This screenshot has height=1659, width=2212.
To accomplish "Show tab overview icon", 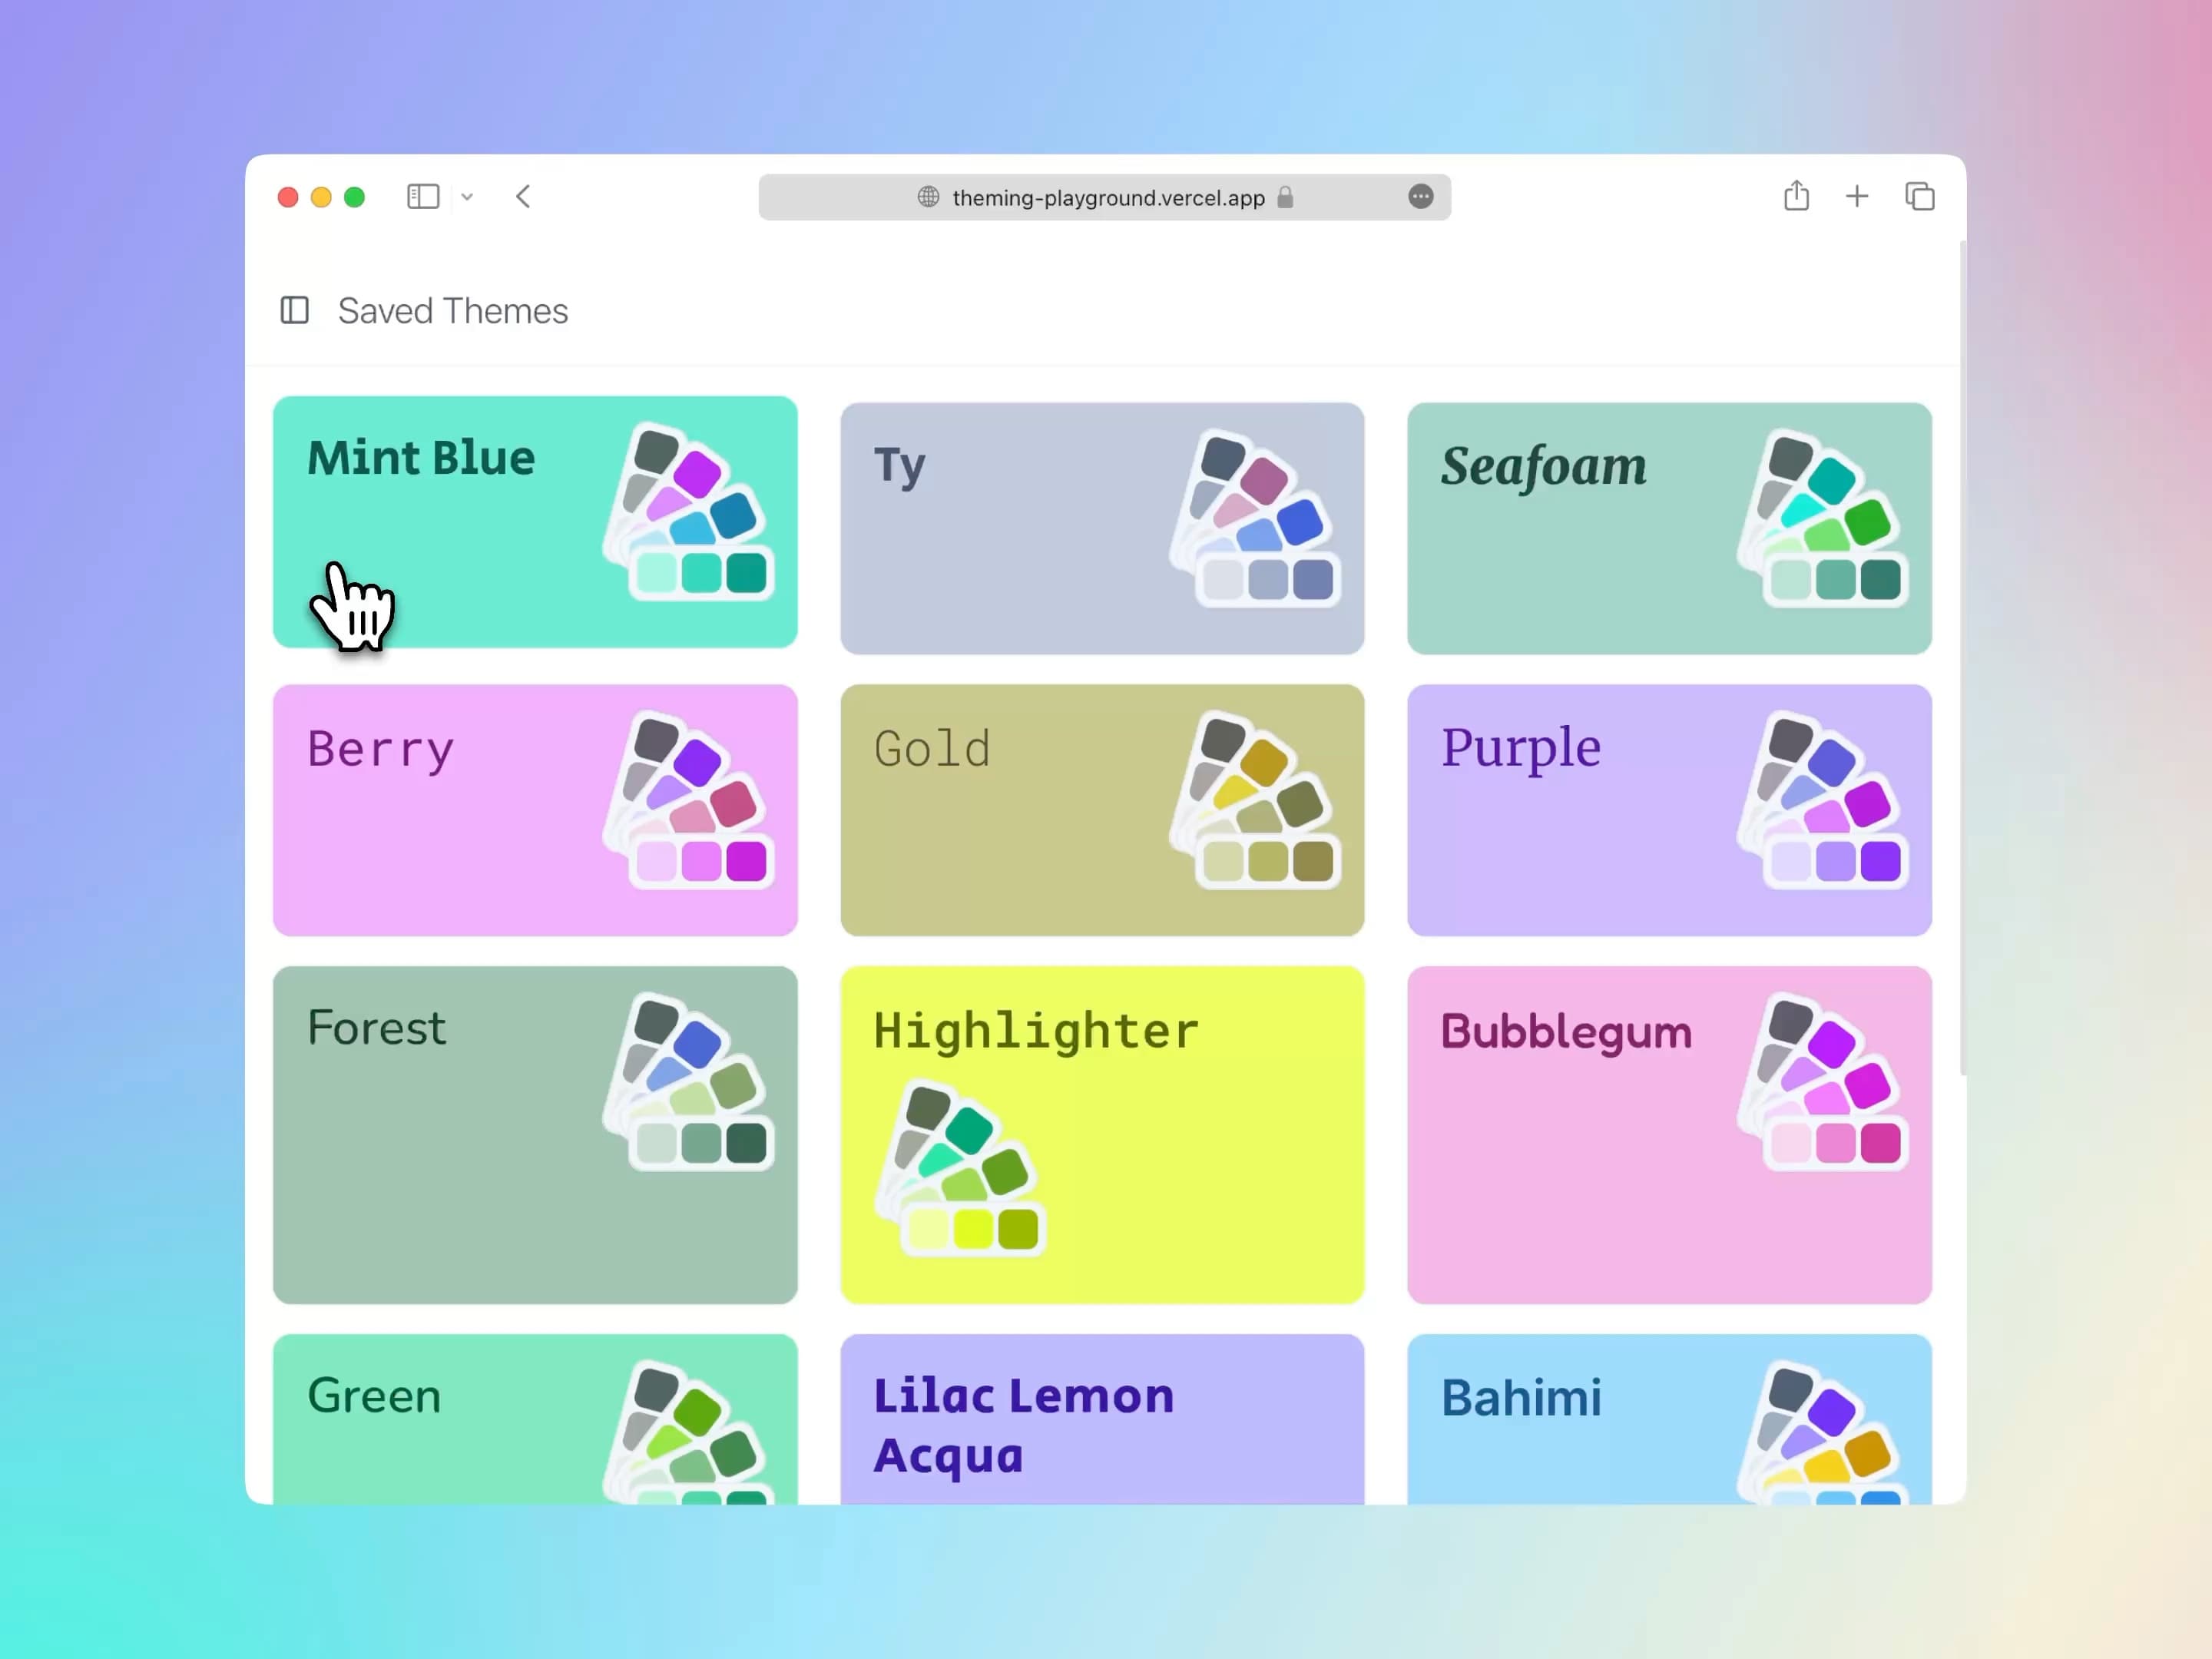I will click(x=1919, y=196).
